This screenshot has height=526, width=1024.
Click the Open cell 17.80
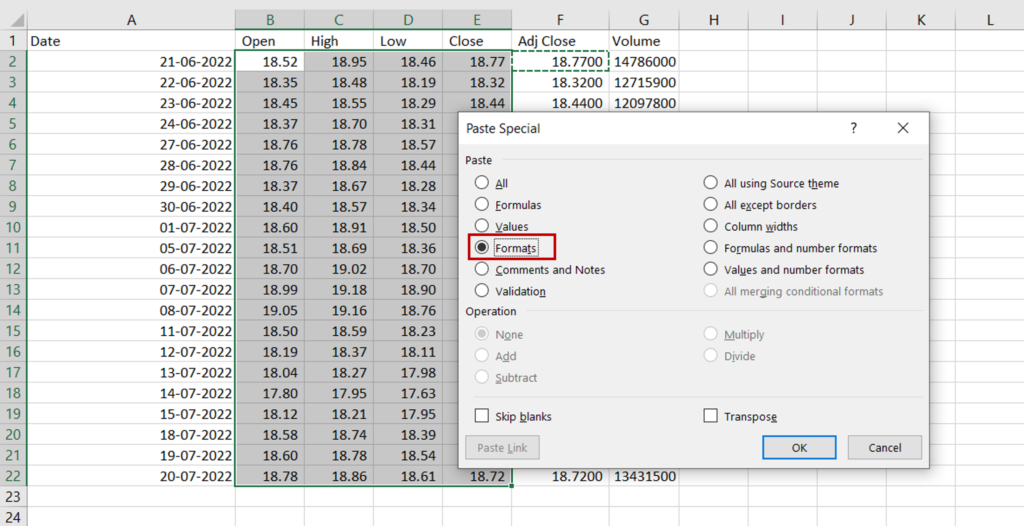pyautogui.click(x=270, y=393)
